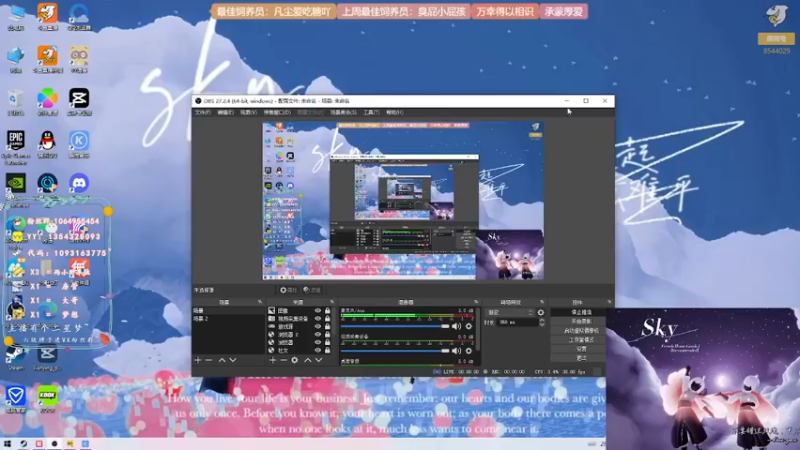Screen dimensions: 800x450
Task: Toggle visibility of the last source row
Action: [x=318, y=351]
